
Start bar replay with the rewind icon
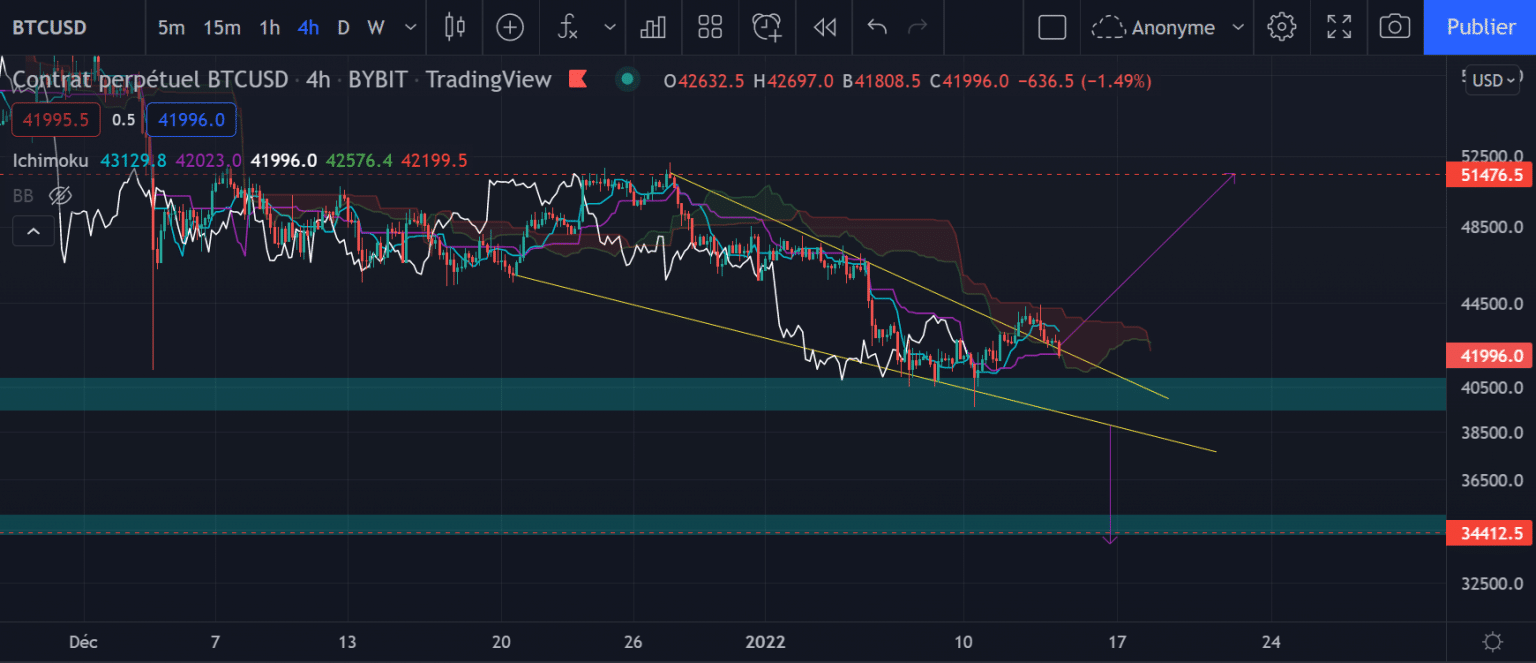[824, 27]
